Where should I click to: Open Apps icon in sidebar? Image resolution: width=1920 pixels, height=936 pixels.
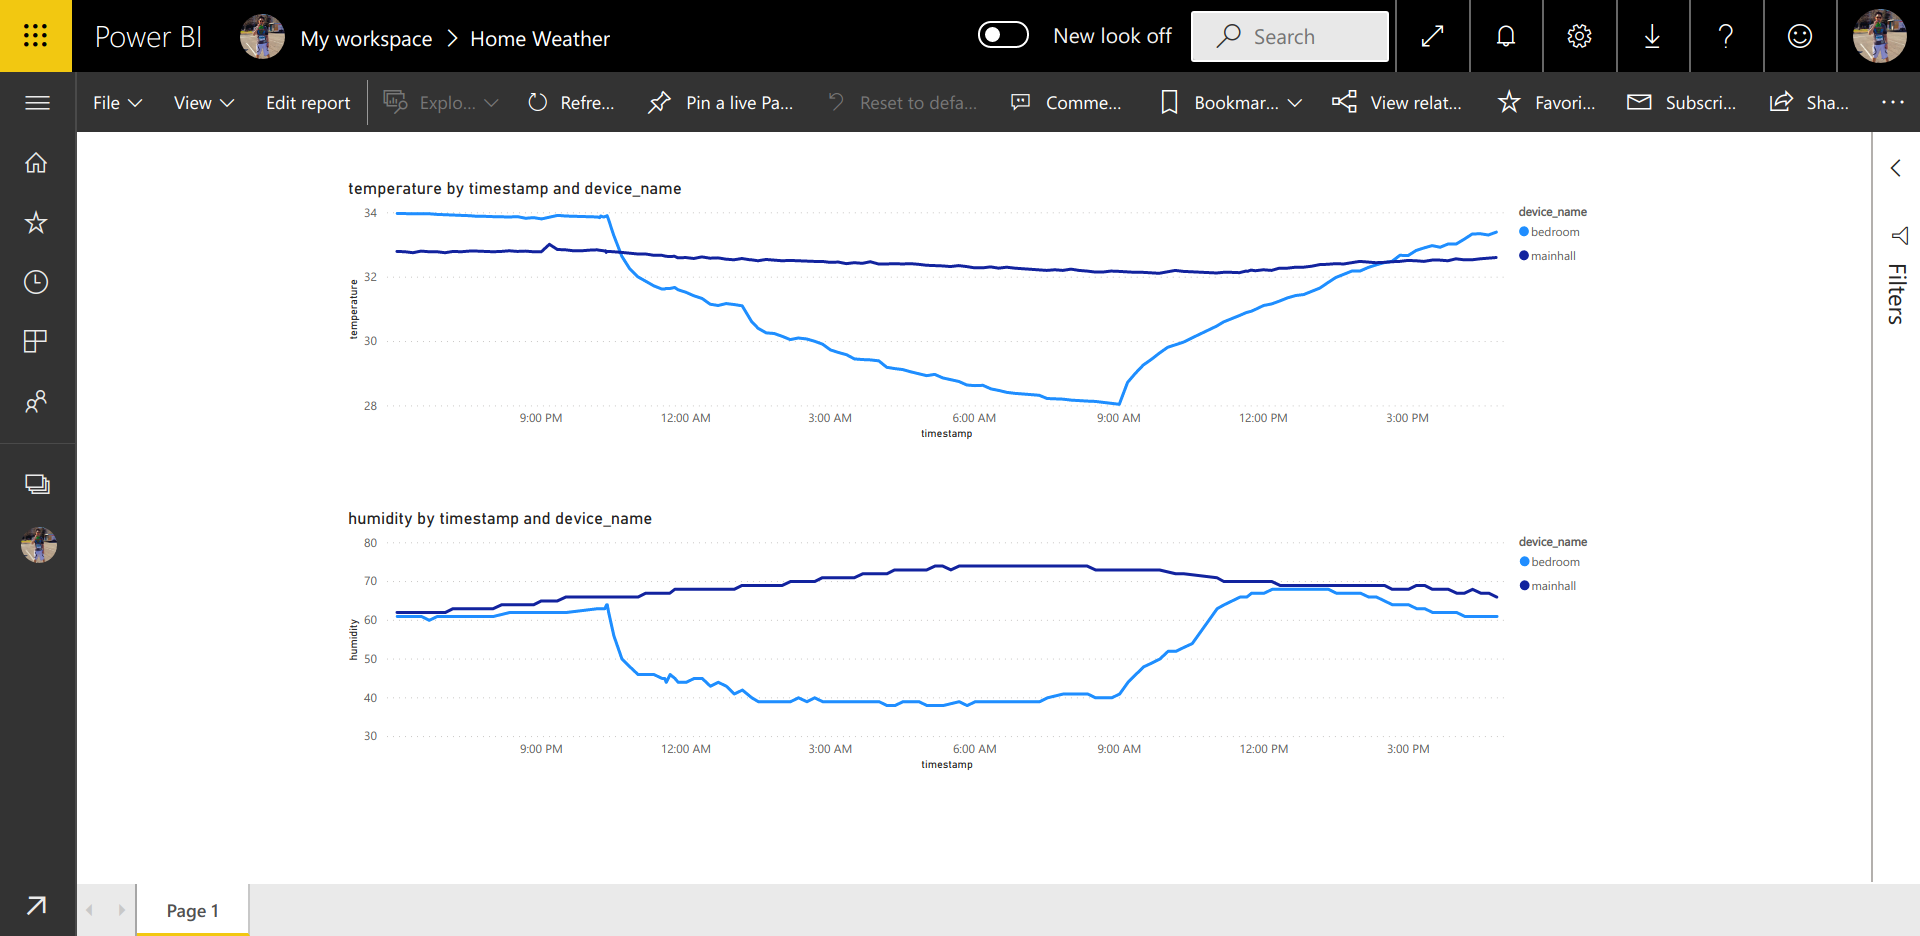coord(36,342)
